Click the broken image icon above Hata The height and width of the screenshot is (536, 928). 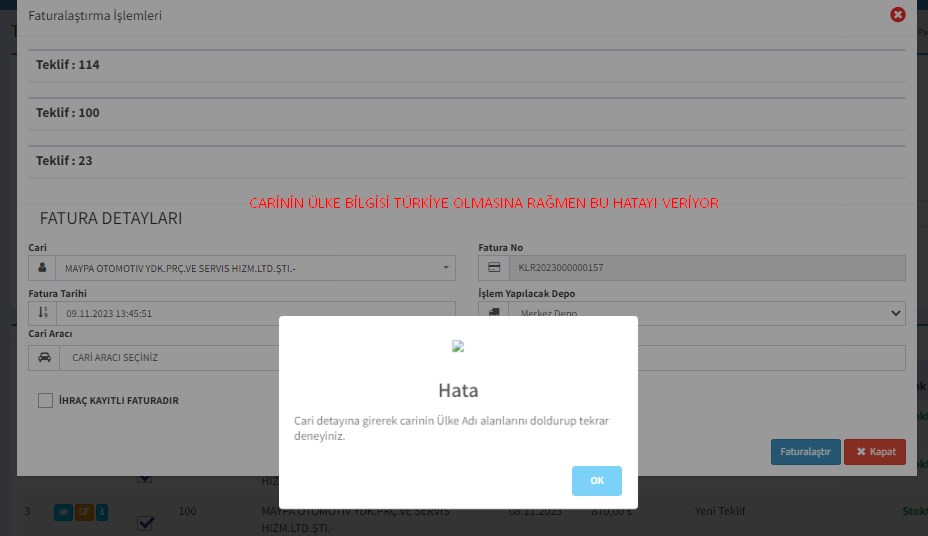click(x=458, y=346)
